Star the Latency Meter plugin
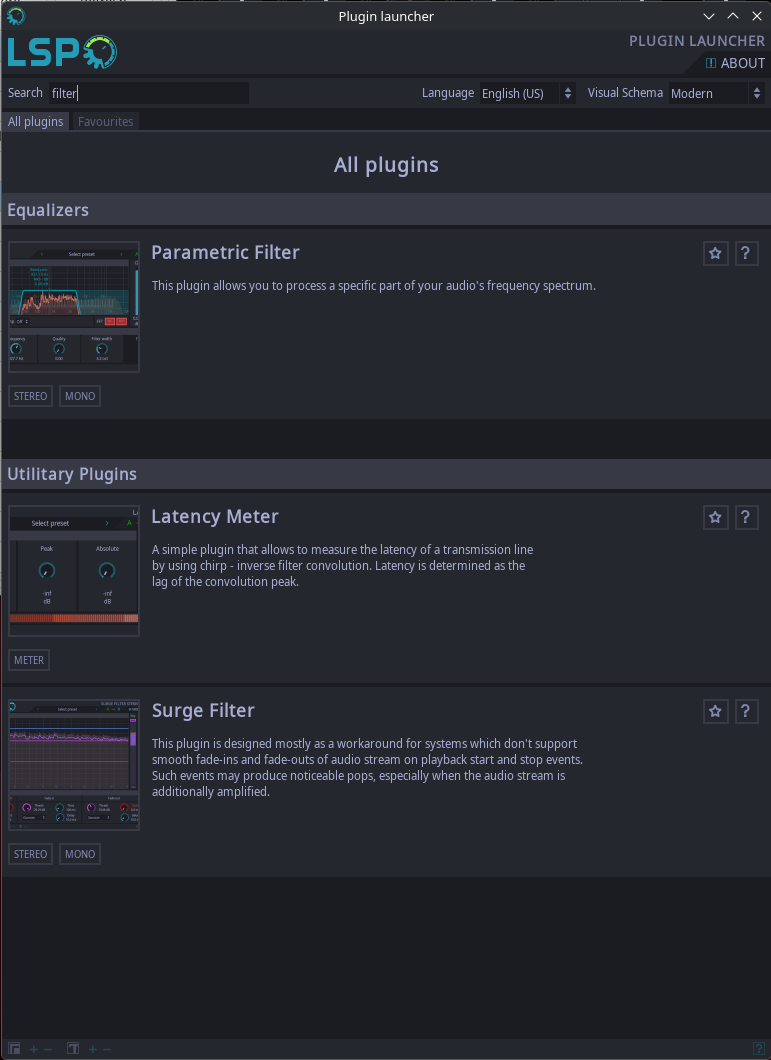The height and width of the screenshot is (1060, 771). [x=715, y=518]
